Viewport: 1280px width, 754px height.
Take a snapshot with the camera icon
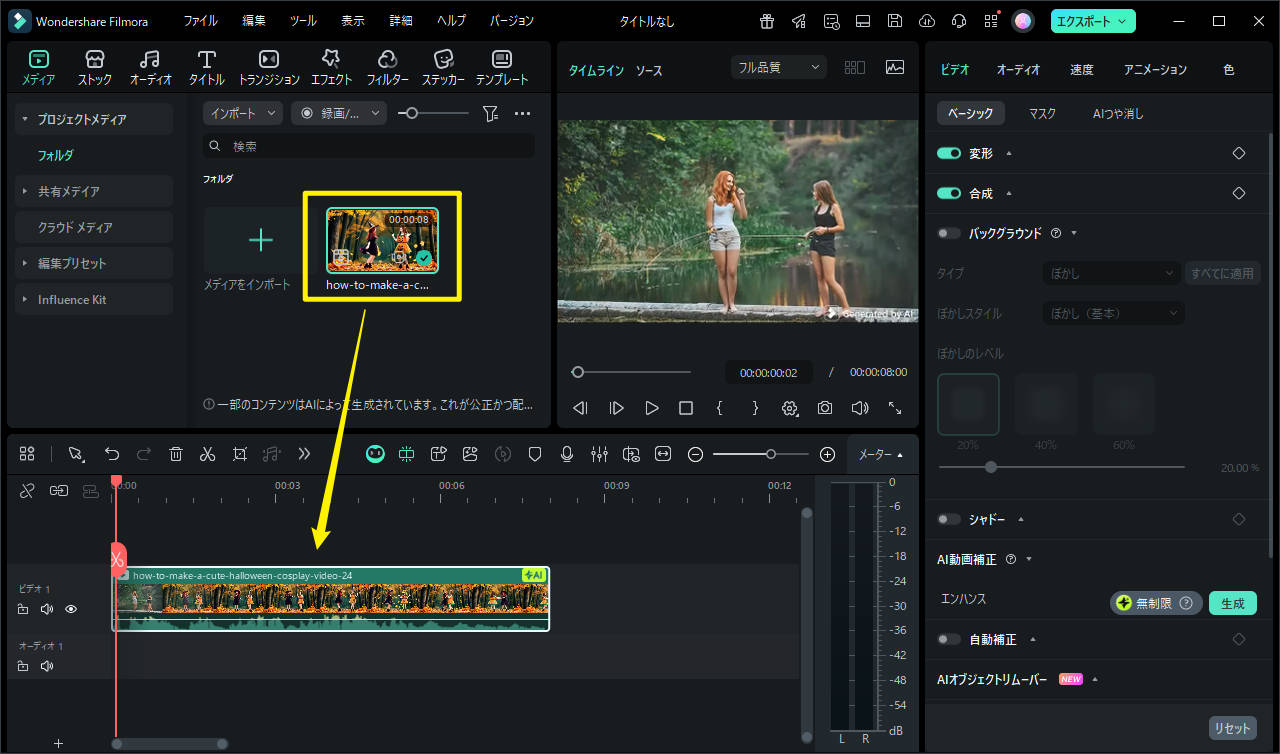824,408
